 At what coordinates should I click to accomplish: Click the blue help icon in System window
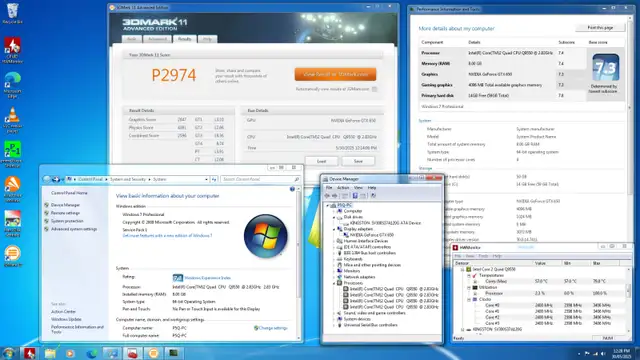click(x=292, y=189)
